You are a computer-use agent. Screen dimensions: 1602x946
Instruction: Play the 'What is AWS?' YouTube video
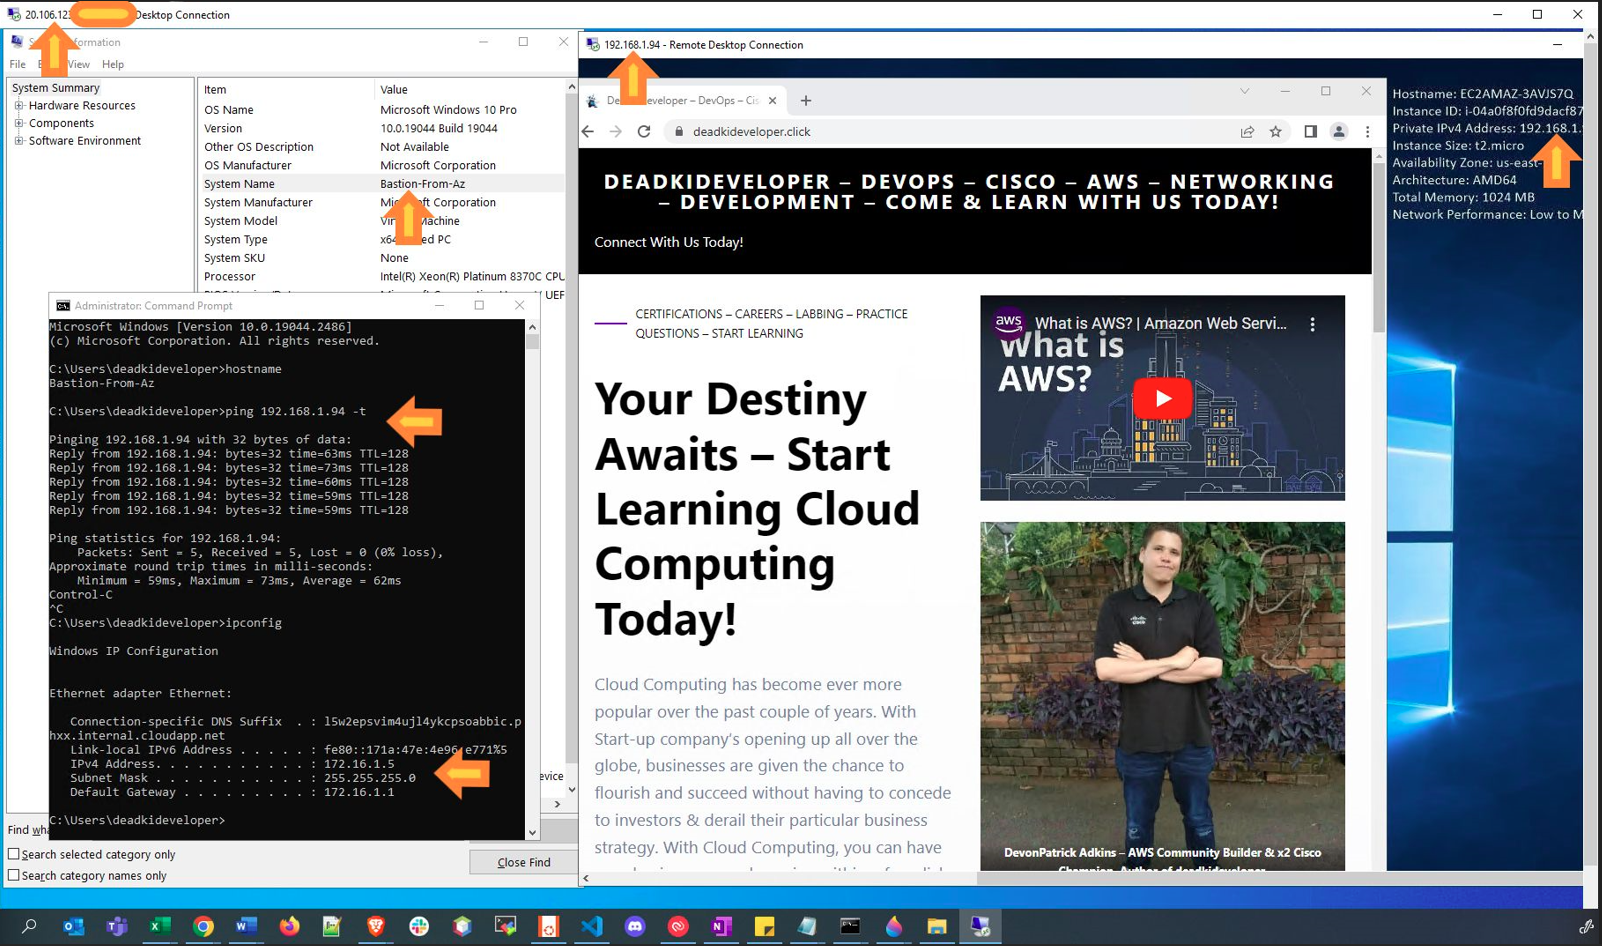[1162, 398]
